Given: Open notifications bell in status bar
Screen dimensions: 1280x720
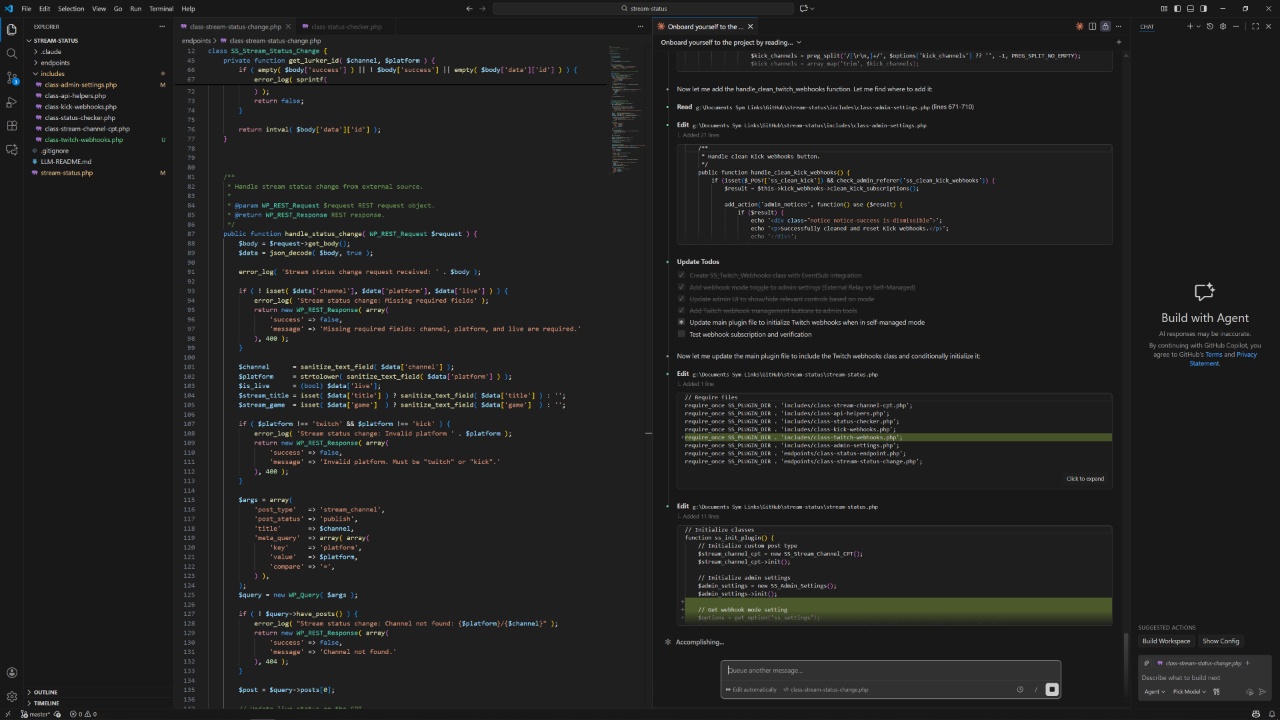Looking at the screenshot, I should click(x=1271, y=714).
